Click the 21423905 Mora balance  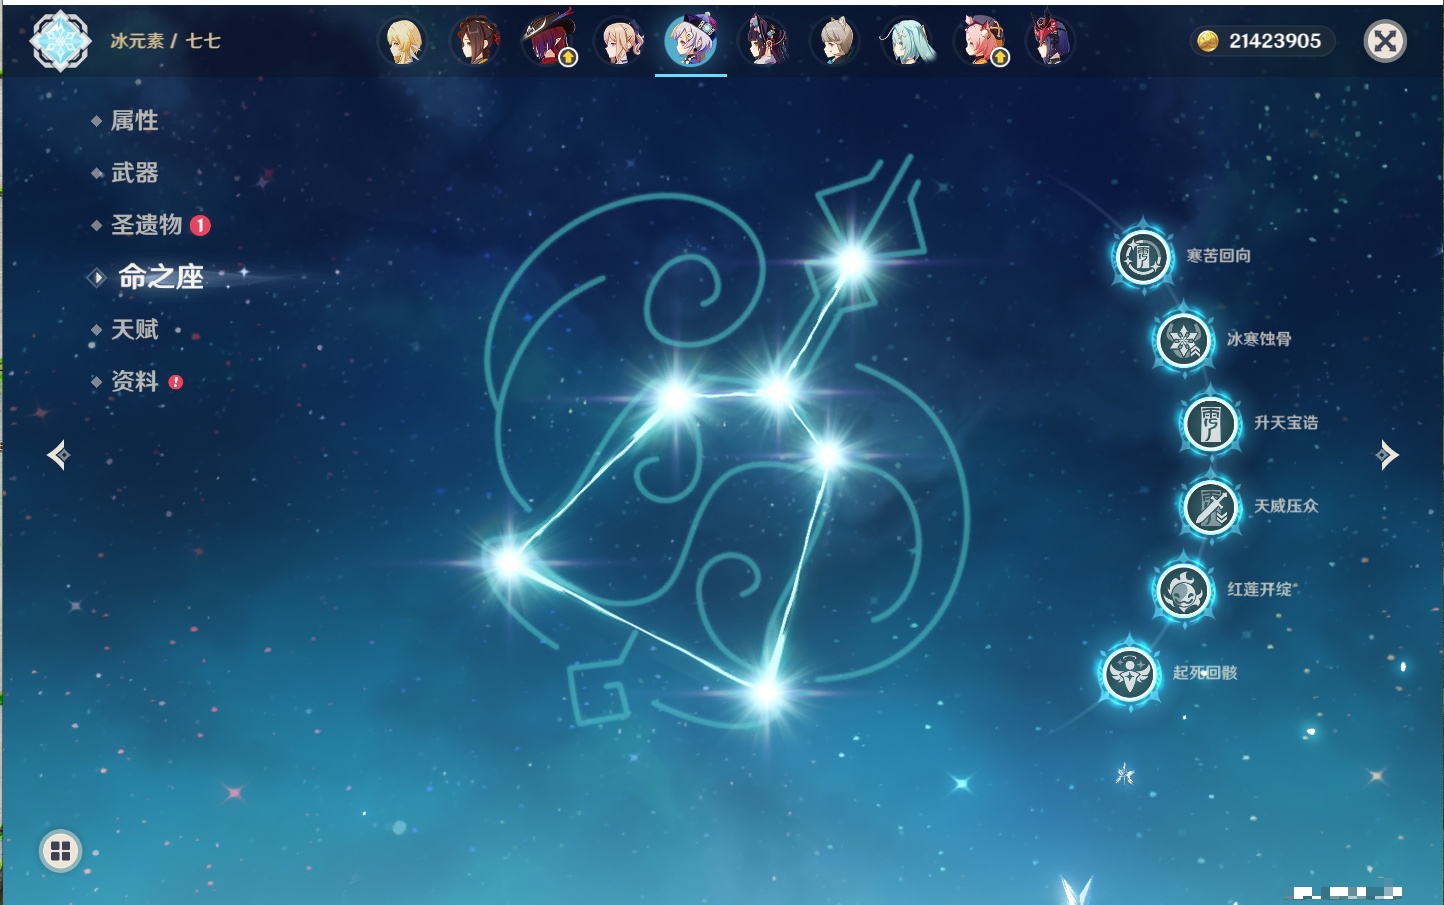click(1262, 41)
